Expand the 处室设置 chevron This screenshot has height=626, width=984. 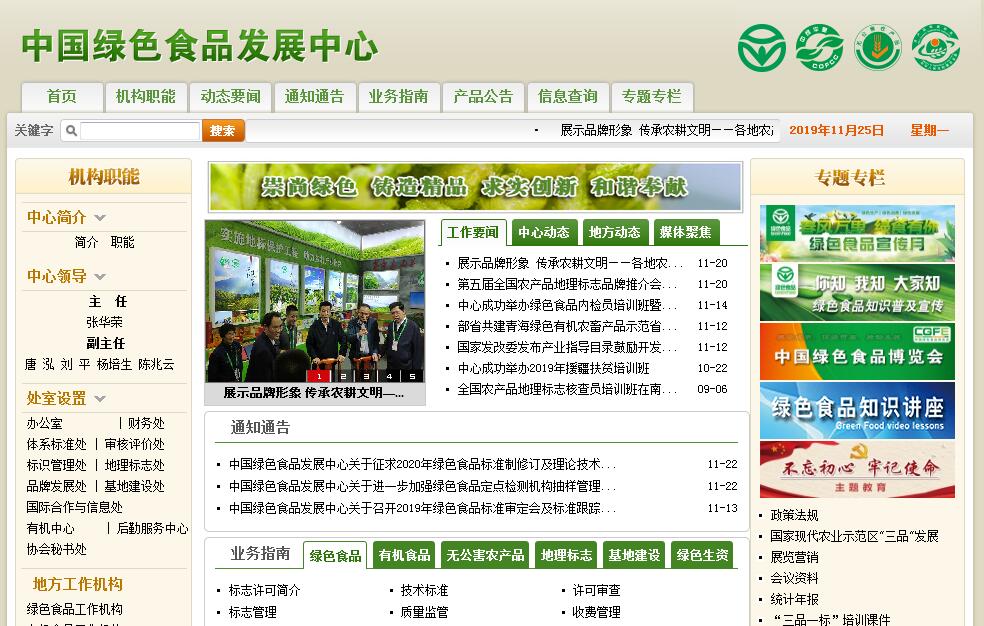(100, 398)
